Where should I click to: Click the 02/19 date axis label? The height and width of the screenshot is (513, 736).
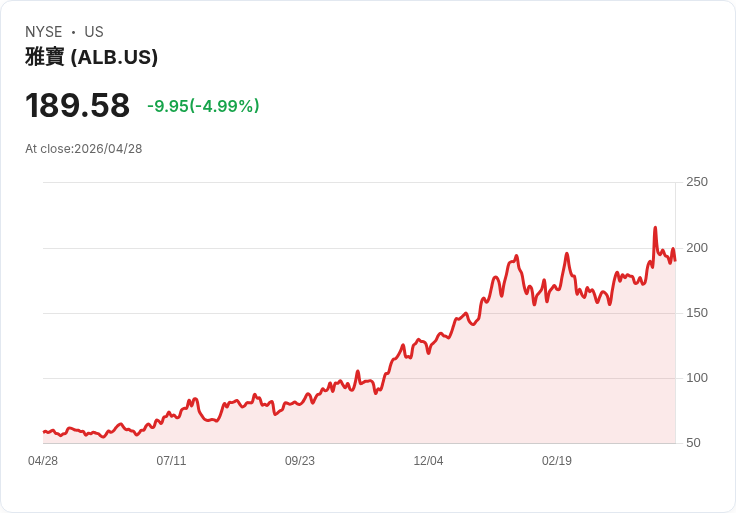[x=557, y=461]
